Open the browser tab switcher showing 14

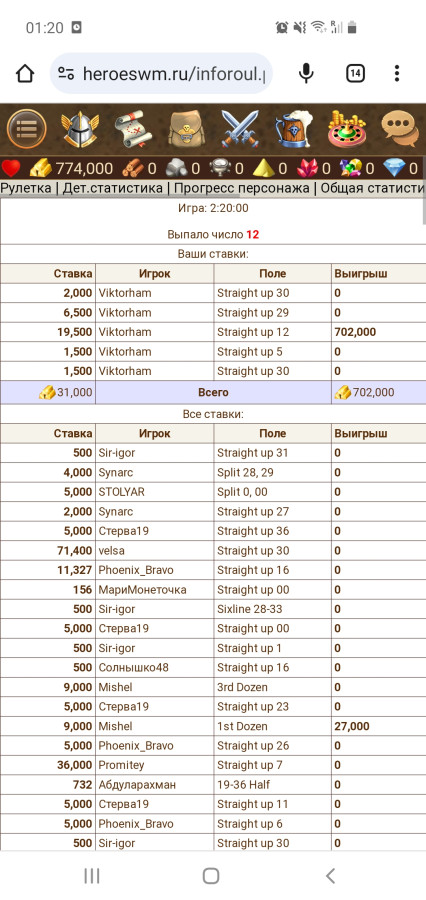click(x=355, y=73)
